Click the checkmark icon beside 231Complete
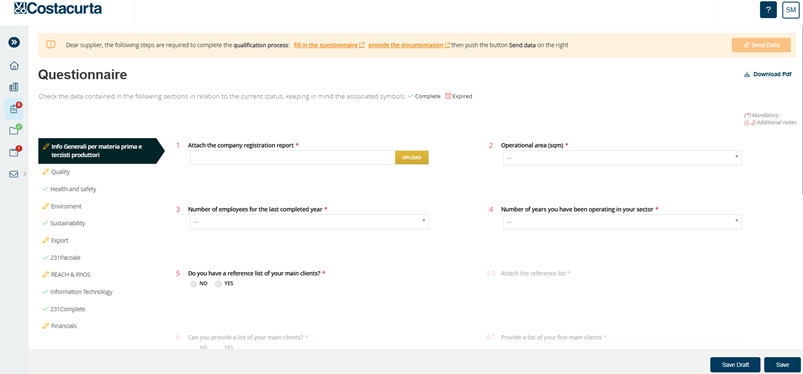 click(46, 309)
